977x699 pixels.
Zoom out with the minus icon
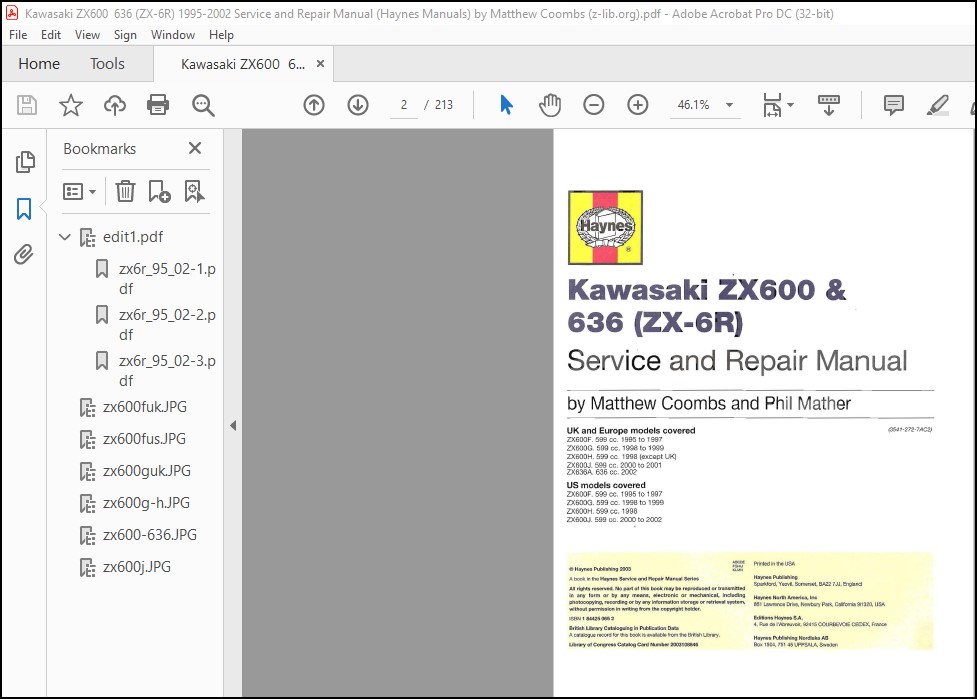594,105
